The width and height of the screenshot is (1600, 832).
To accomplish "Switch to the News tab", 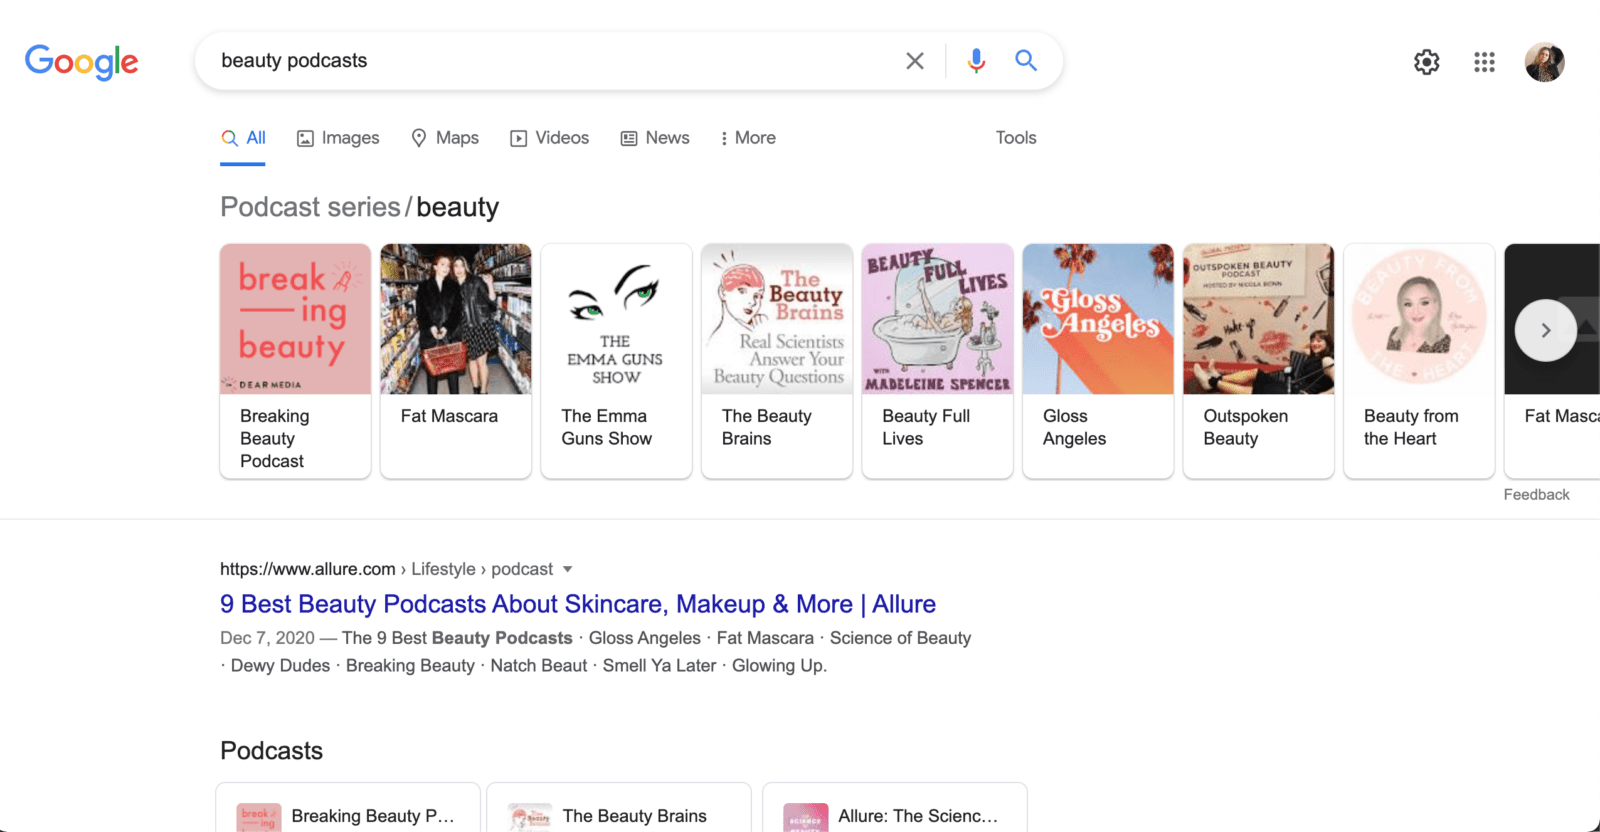I will click(x=655, y=138).
